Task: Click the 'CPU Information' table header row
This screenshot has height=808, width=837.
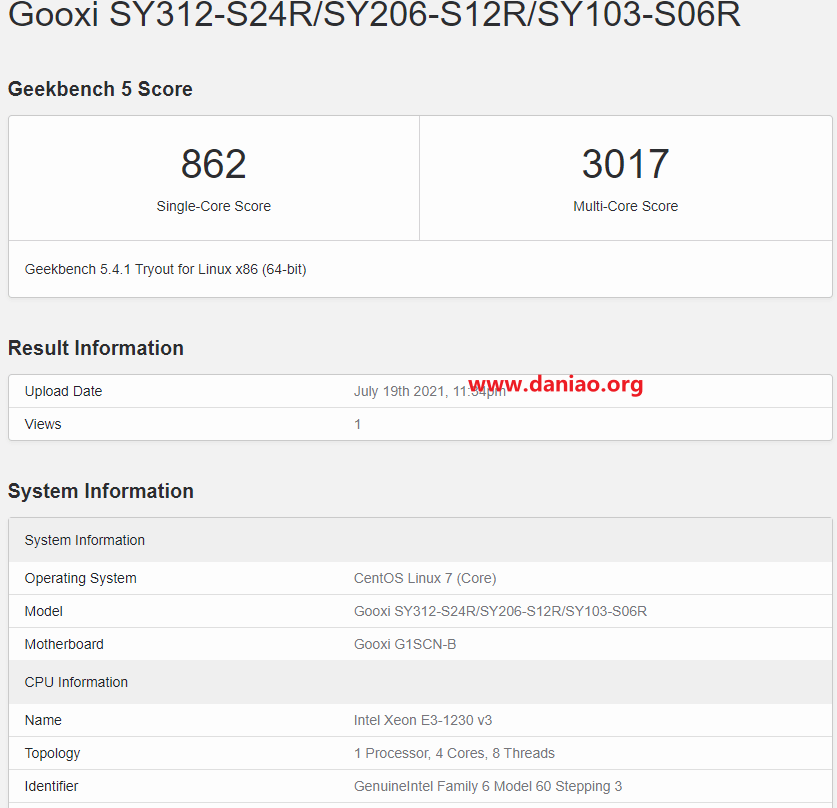Action: click(x=420, y=682)
